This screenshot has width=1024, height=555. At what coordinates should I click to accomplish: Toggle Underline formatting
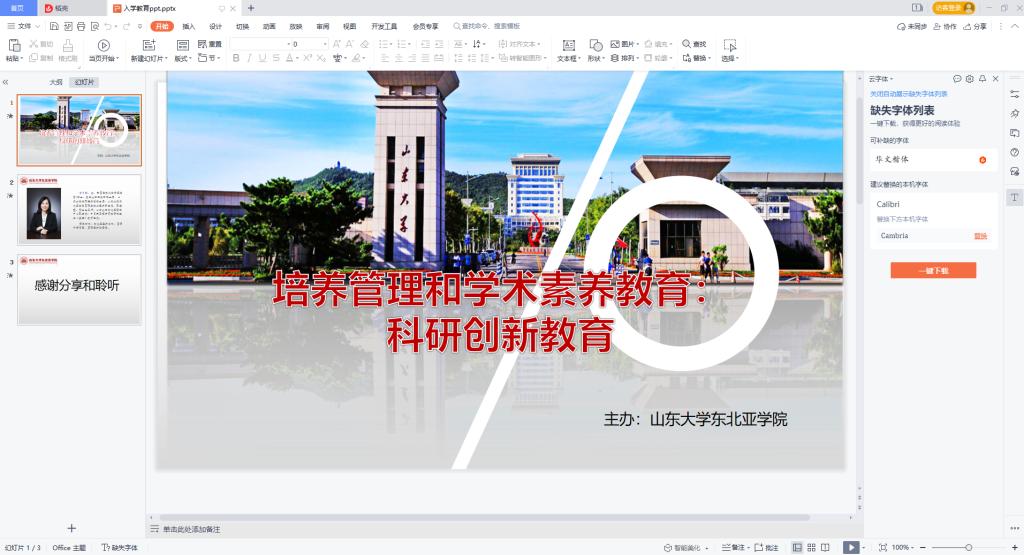click(263, 58)
